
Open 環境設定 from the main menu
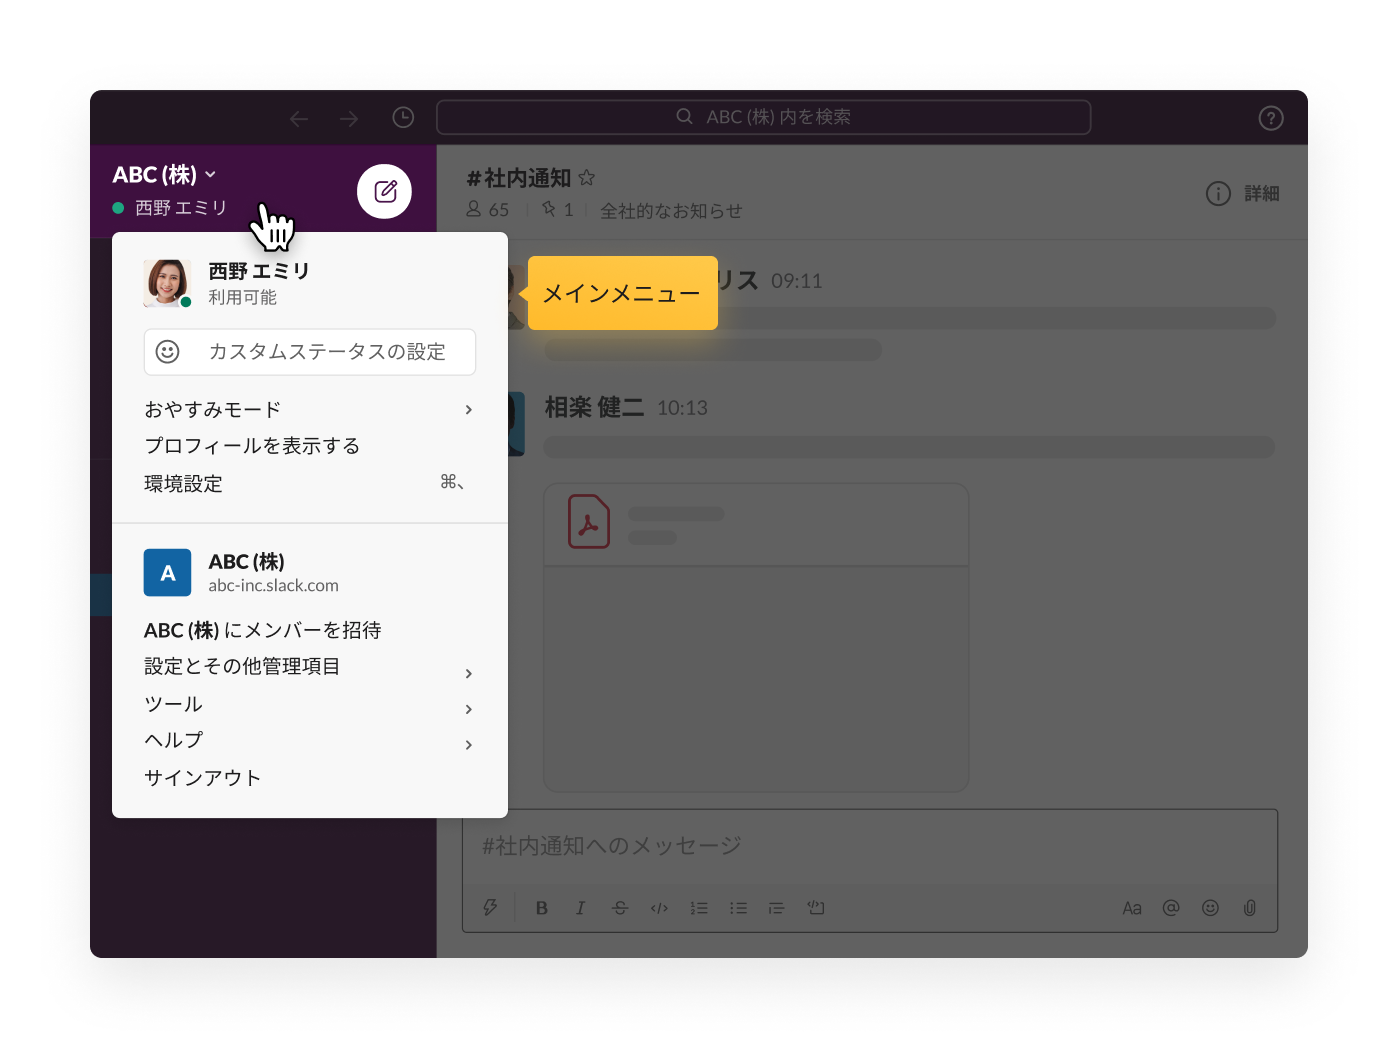coord(183,483)
